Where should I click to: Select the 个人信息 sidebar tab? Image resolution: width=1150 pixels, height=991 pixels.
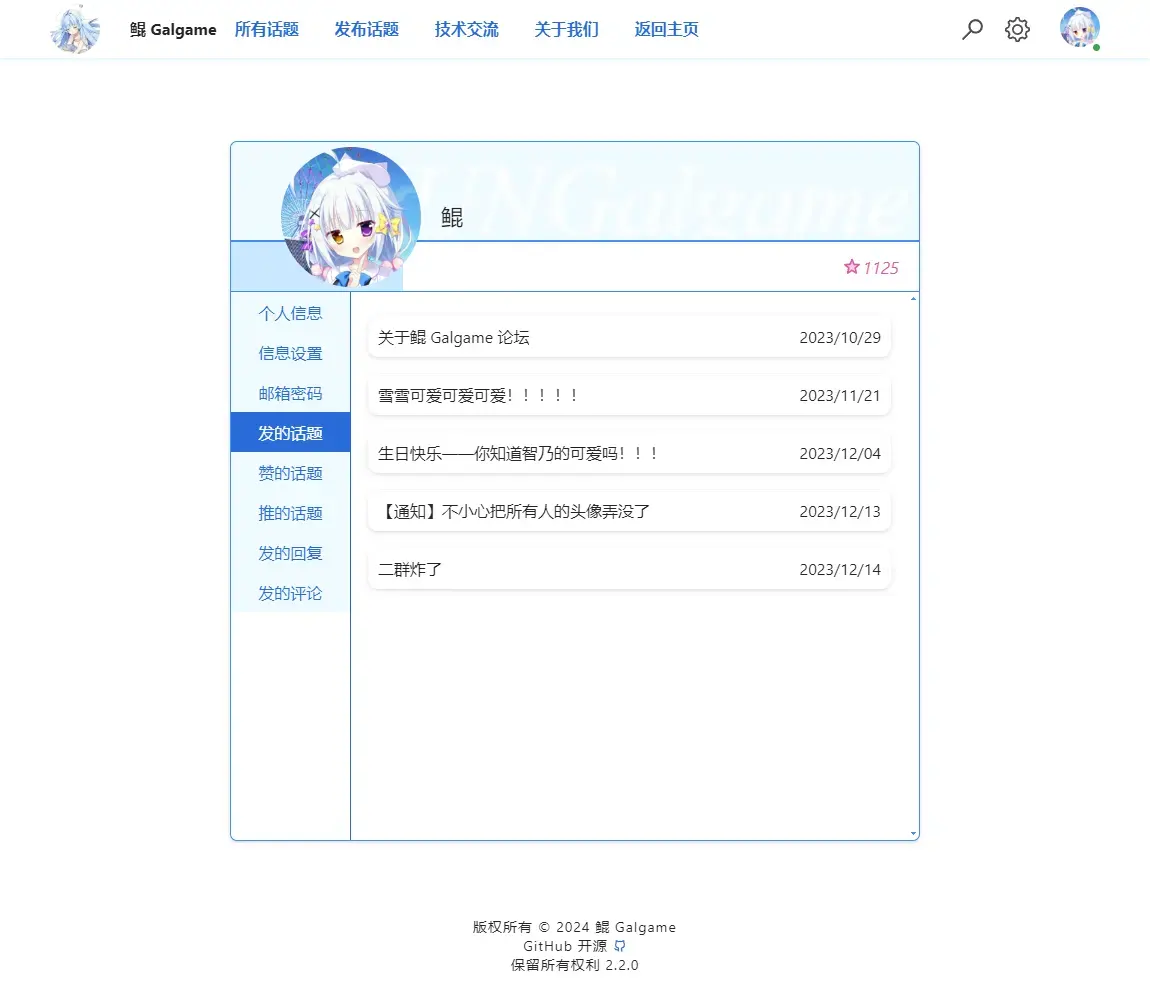[290, 313]
